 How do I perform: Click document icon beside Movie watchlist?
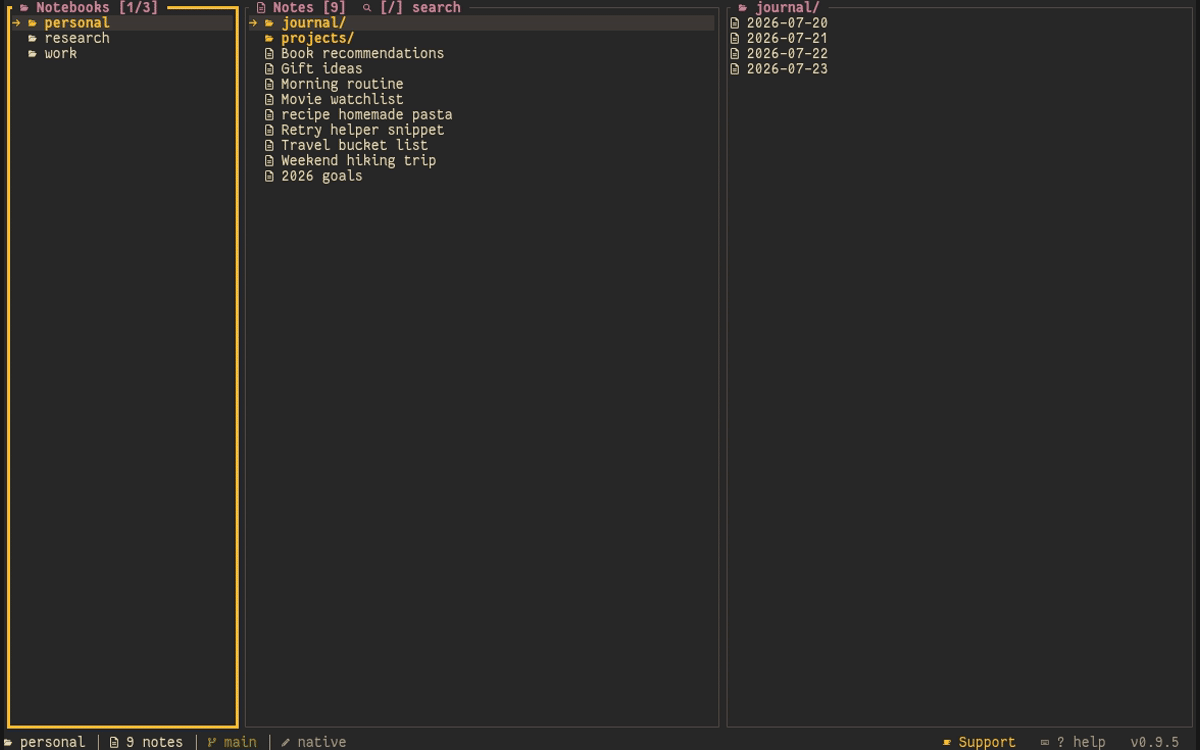coord(269,99)
